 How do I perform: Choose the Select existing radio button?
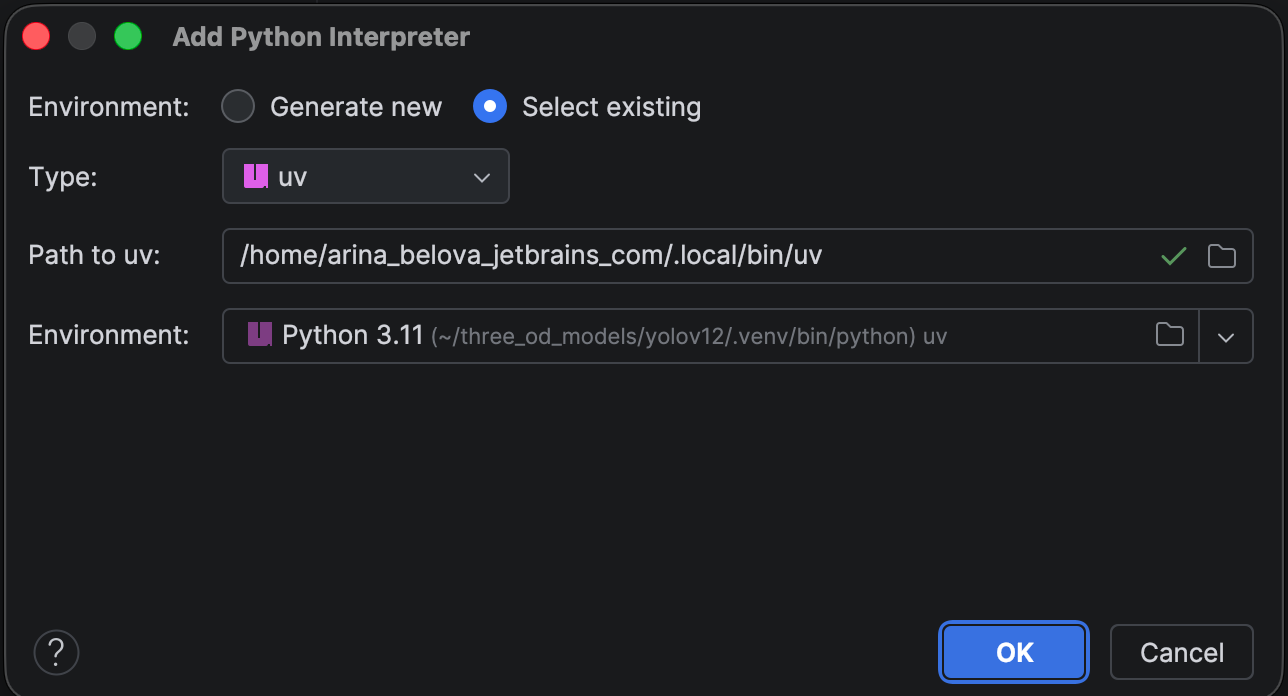[490, 107]
